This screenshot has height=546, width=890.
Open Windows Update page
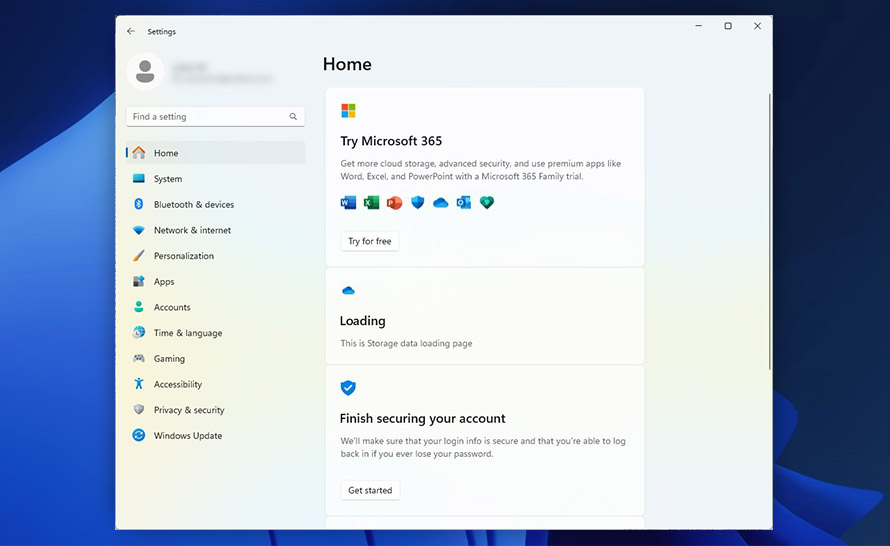216,435
